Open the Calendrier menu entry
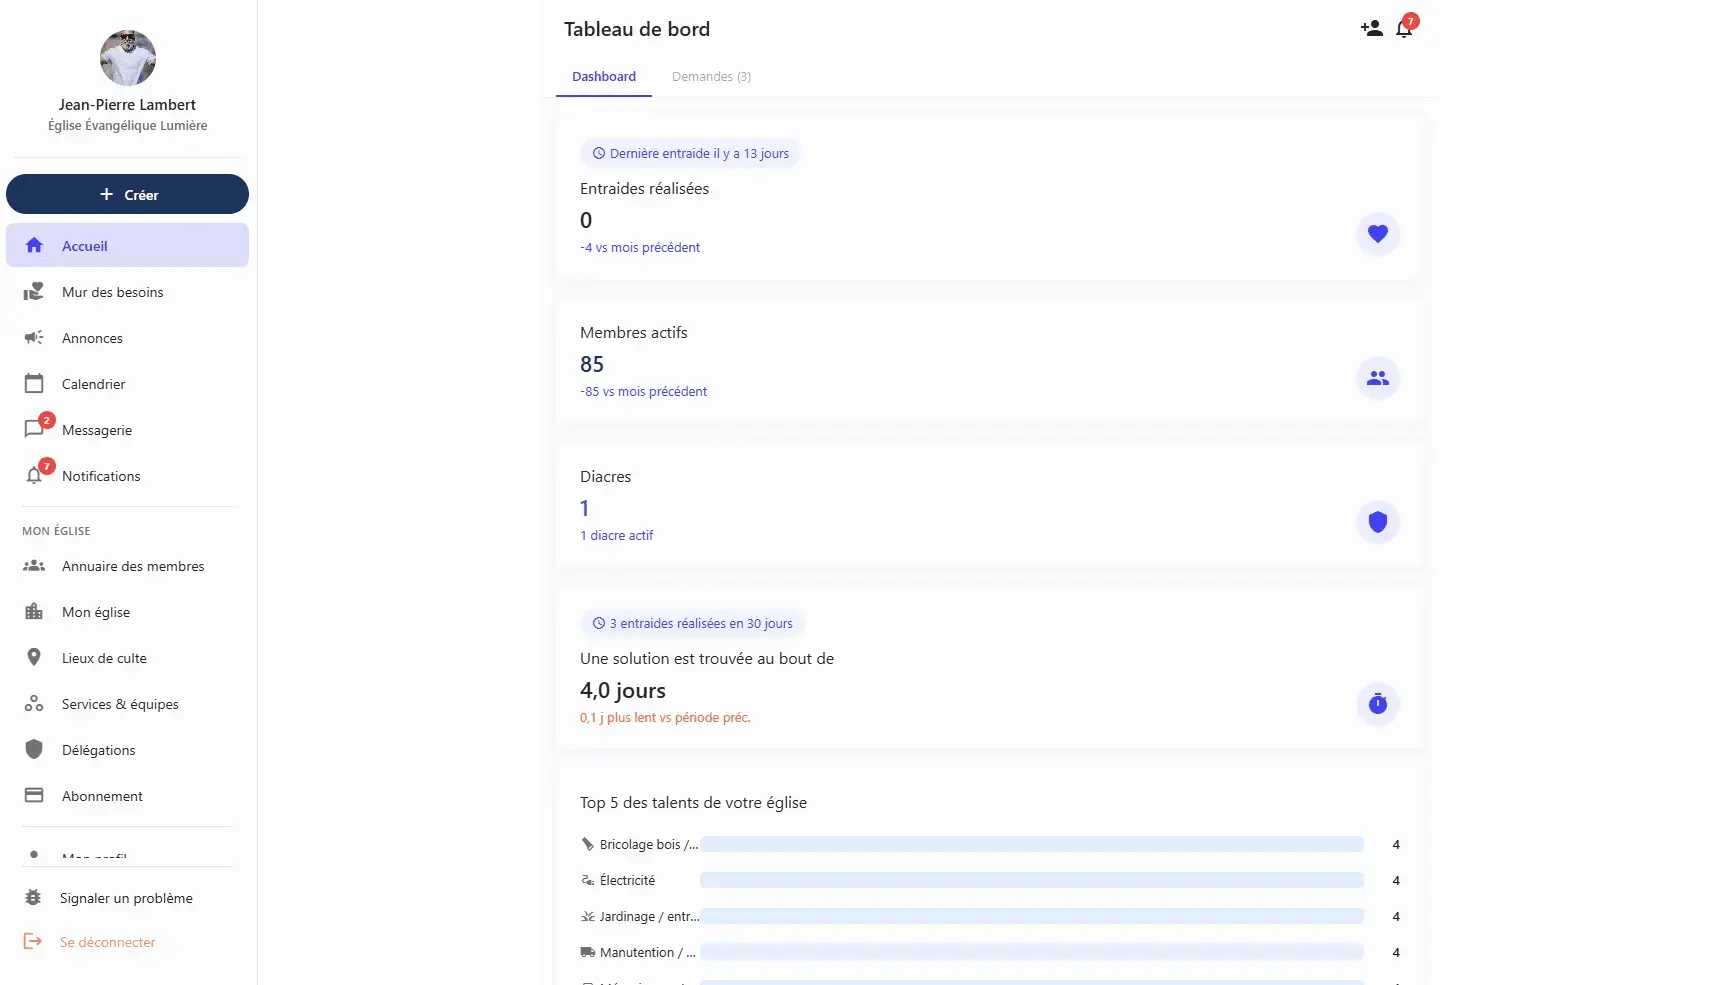The width and height of the screenshot is (1720, 985). point(127,384)
